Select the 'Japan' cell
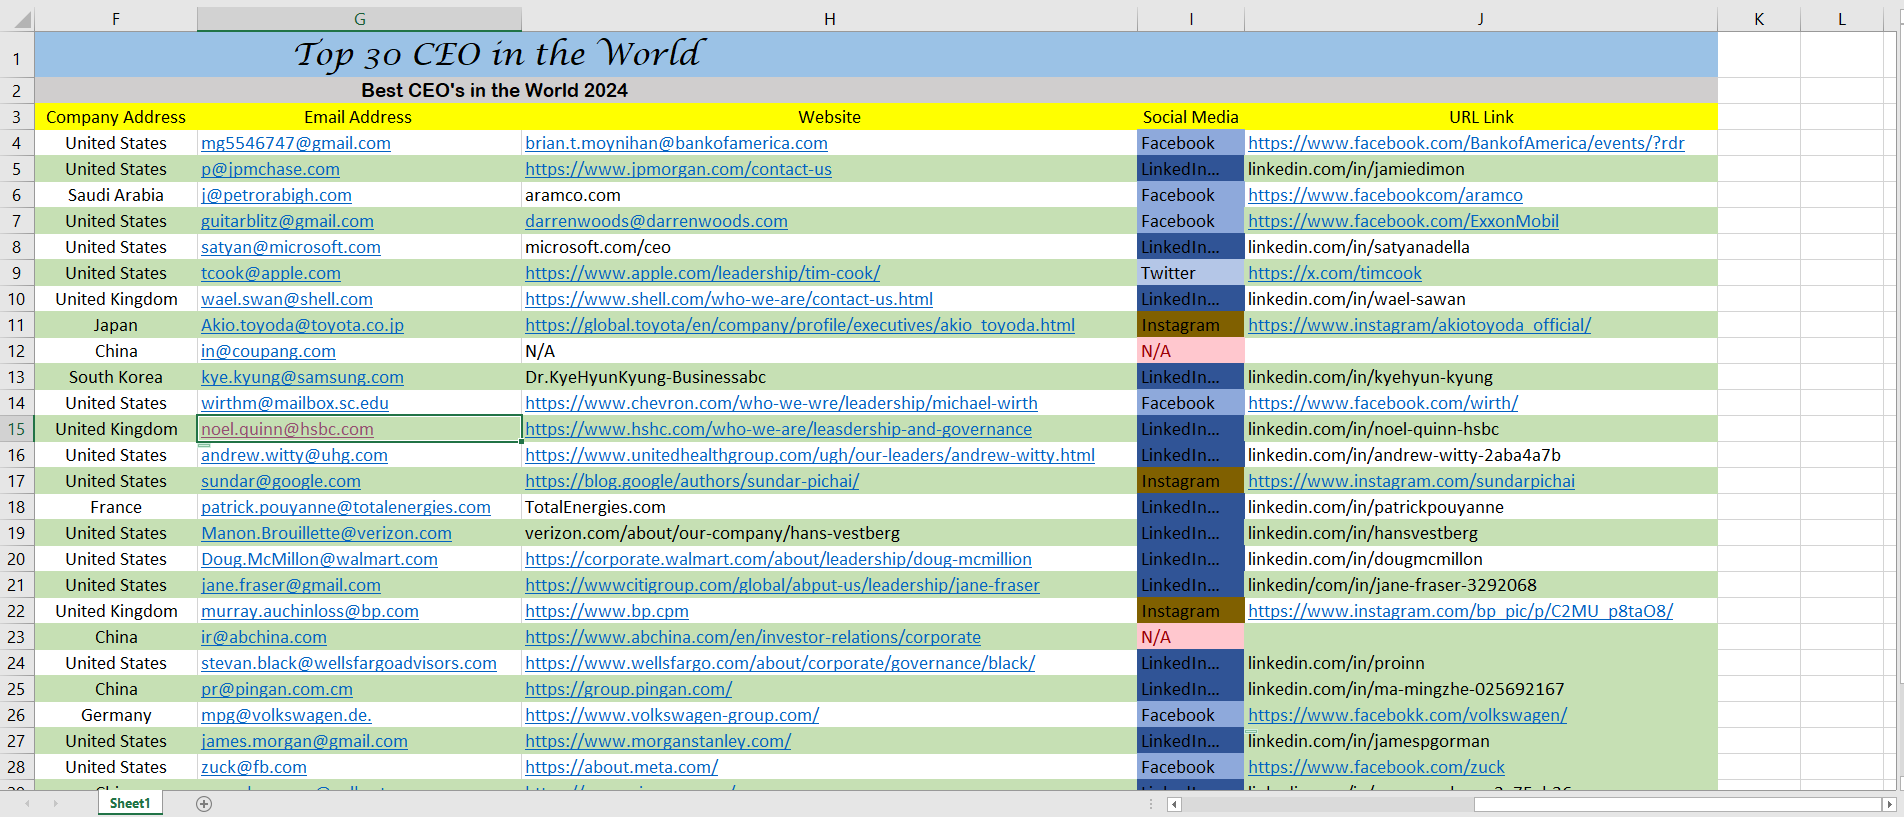Image resolution: width=1904 pixels, height=817 pixels. coord(116,325)
